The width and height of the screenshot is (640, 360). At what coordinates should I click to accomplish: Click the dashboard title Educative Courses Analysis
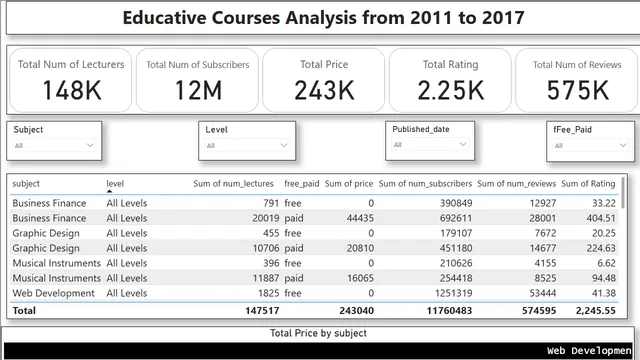coord(323,18)
